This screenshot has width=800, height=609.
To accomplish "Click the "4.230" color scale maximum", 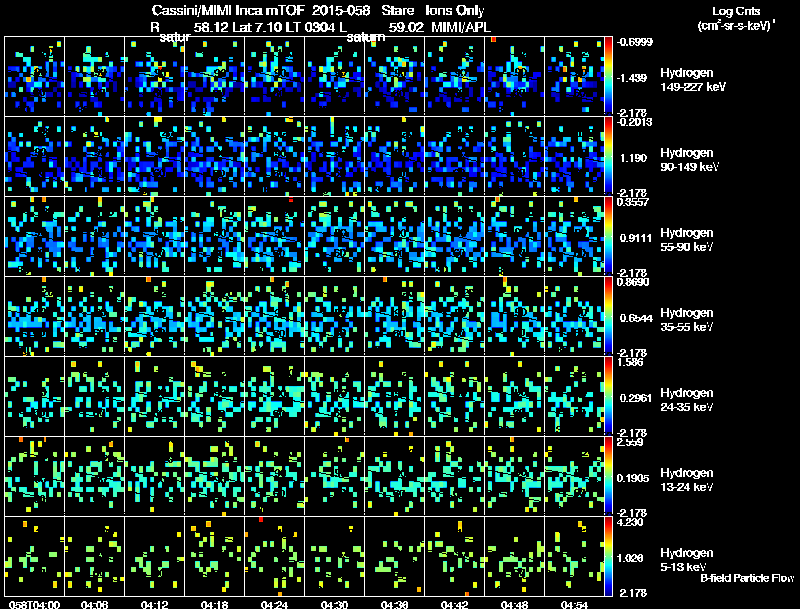I will 630,522.
